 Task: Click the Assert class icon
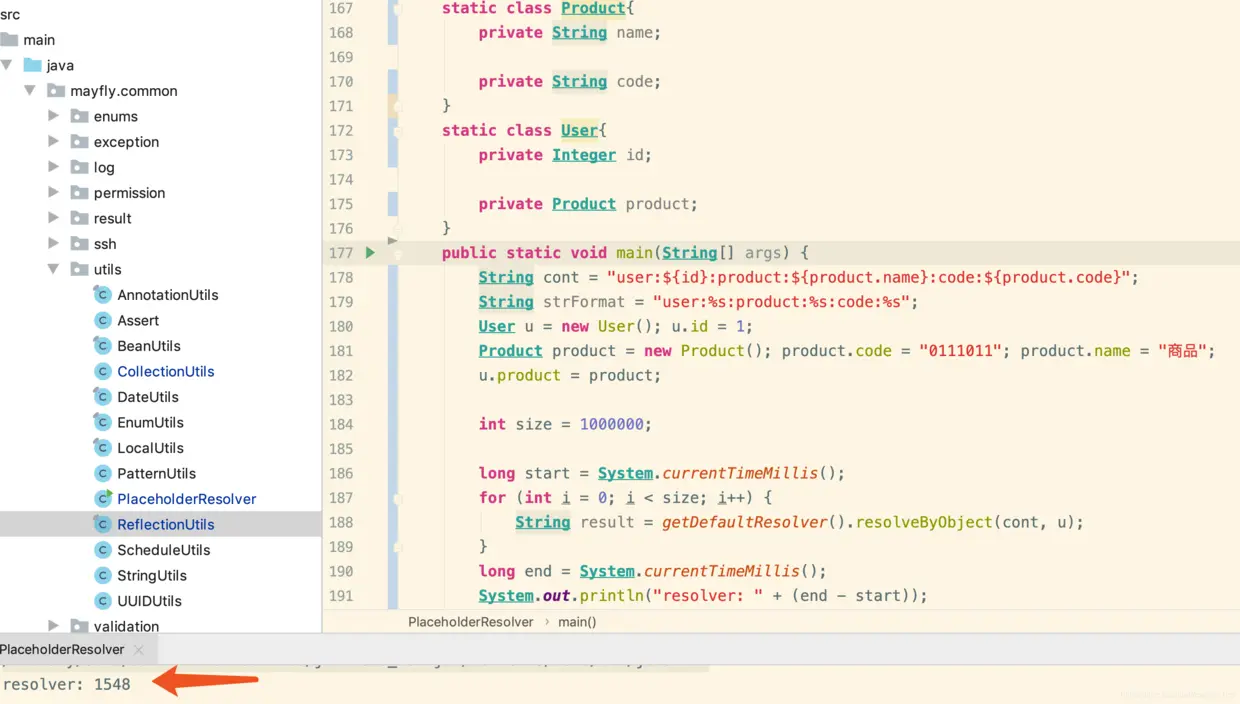click(x=102, y=320)
